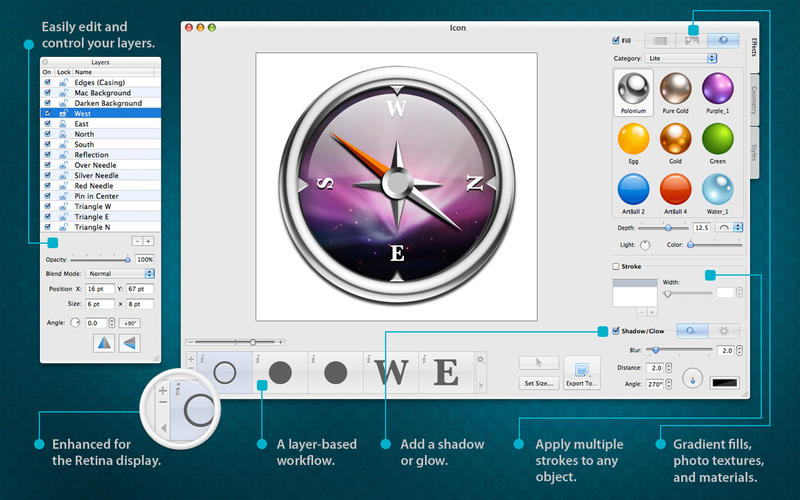Switch to the glow mode icon
The width and height of the screenshot is (800, 500).
[x=722, y=331]
